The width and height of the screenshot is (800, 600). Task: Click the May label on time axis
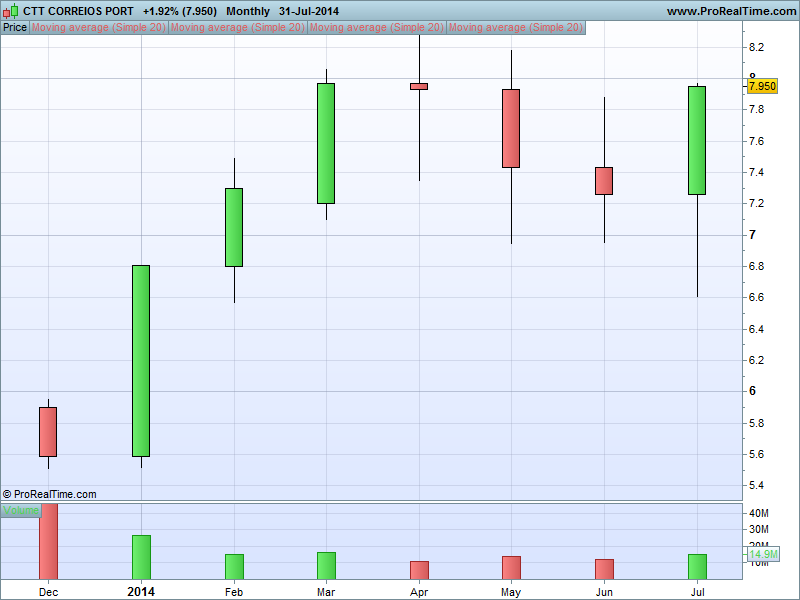click(x=511, y=592)
